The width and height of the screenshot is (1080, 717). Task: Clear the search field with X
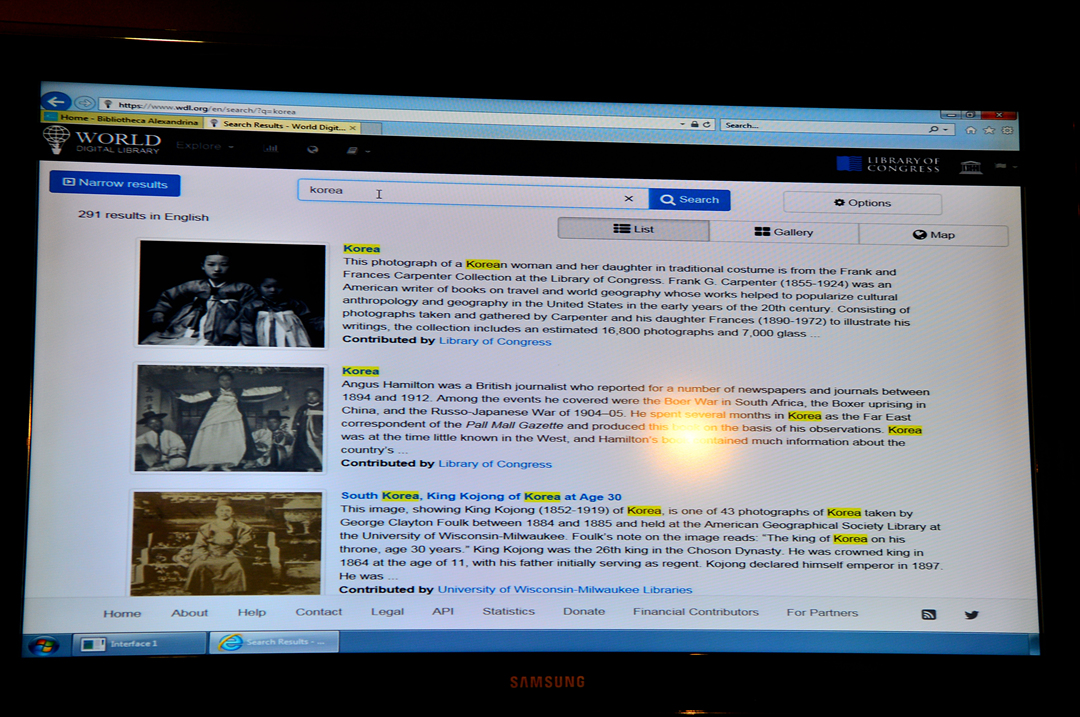coord(628,198)
